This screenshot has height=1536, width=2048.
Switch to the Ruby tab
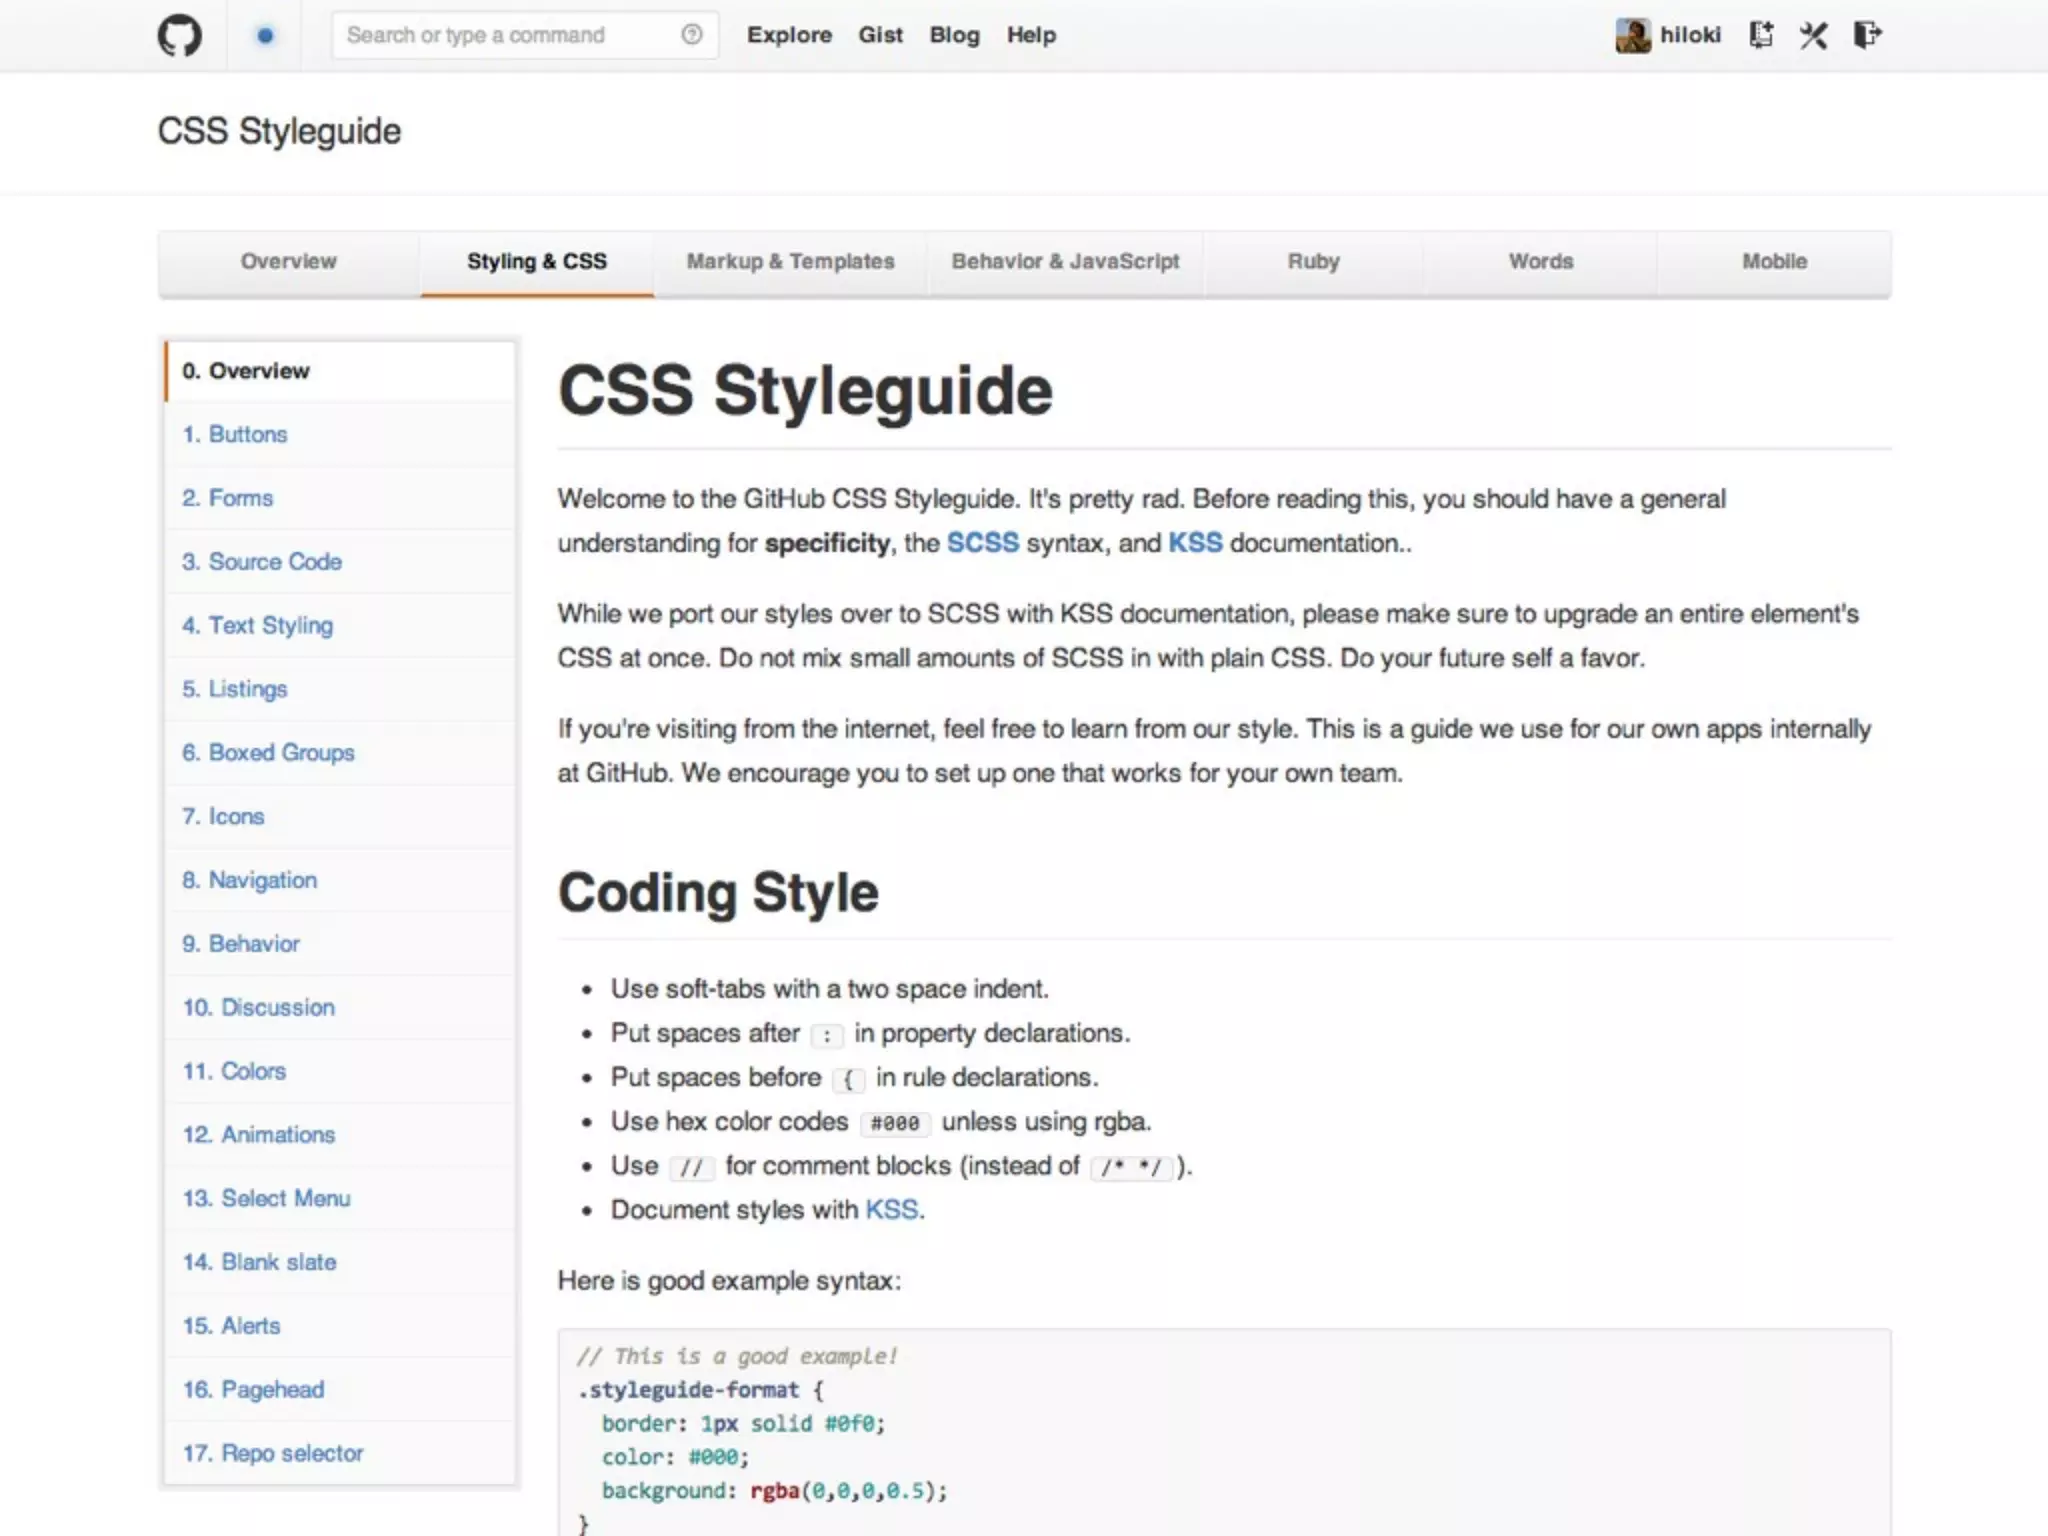[x=1313, y=262]
